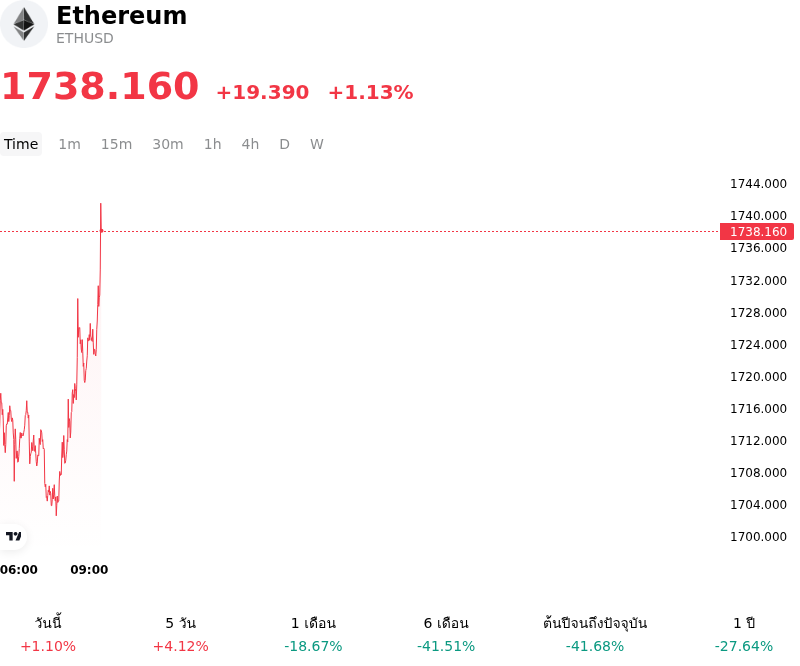Click the 09:00 time axis marker
This screenshot has height=666, width=800.
point(89,570)
